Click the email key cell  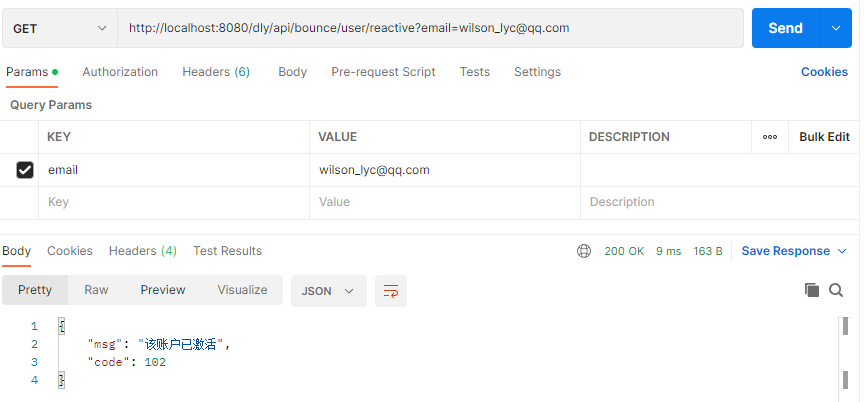(x=174, y=170)
